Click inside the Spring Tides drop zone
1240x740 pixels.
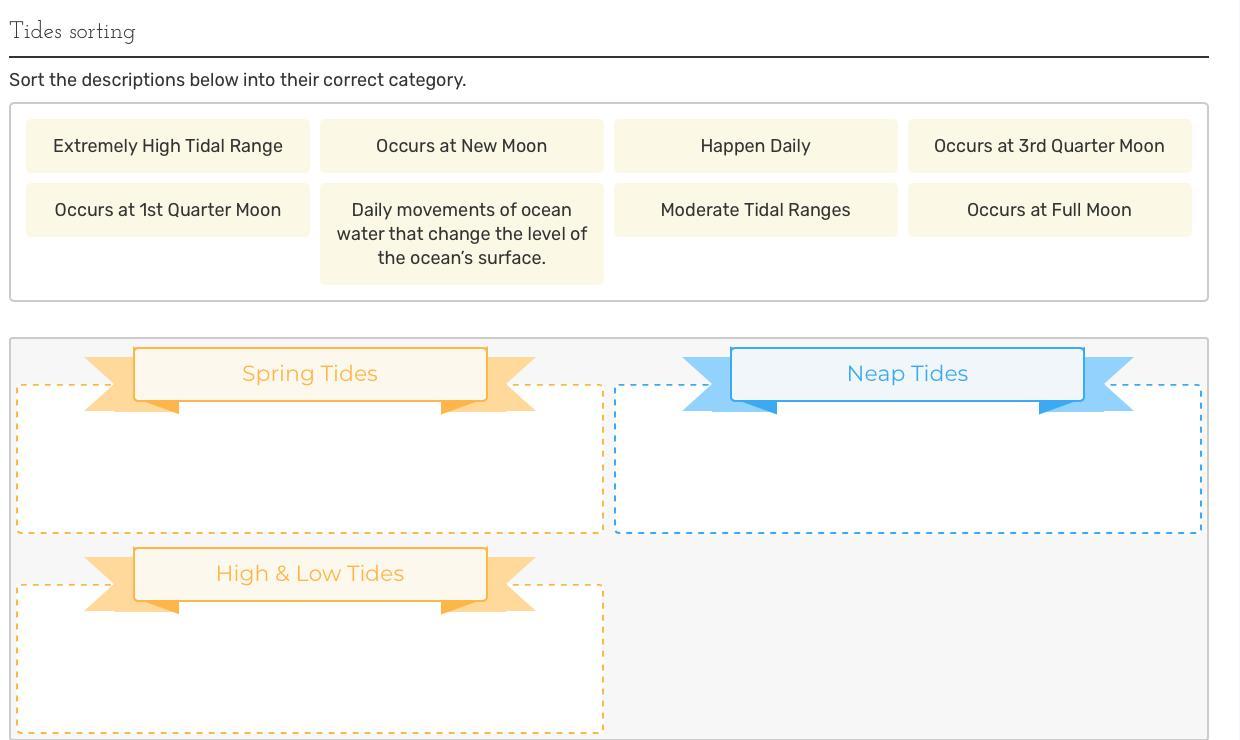pyautogui.click(x=310, y=470)
